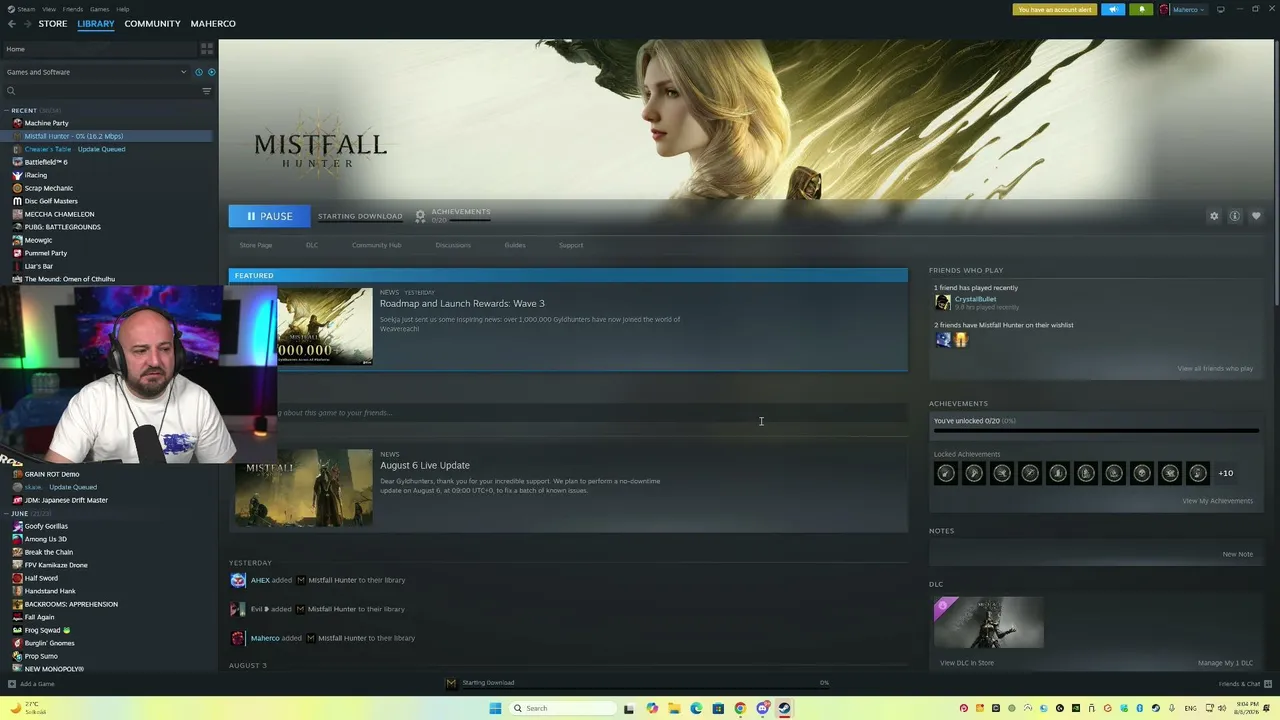1280x720 pixels.
Task: Show game info with the info icon
Action: 1235,216
